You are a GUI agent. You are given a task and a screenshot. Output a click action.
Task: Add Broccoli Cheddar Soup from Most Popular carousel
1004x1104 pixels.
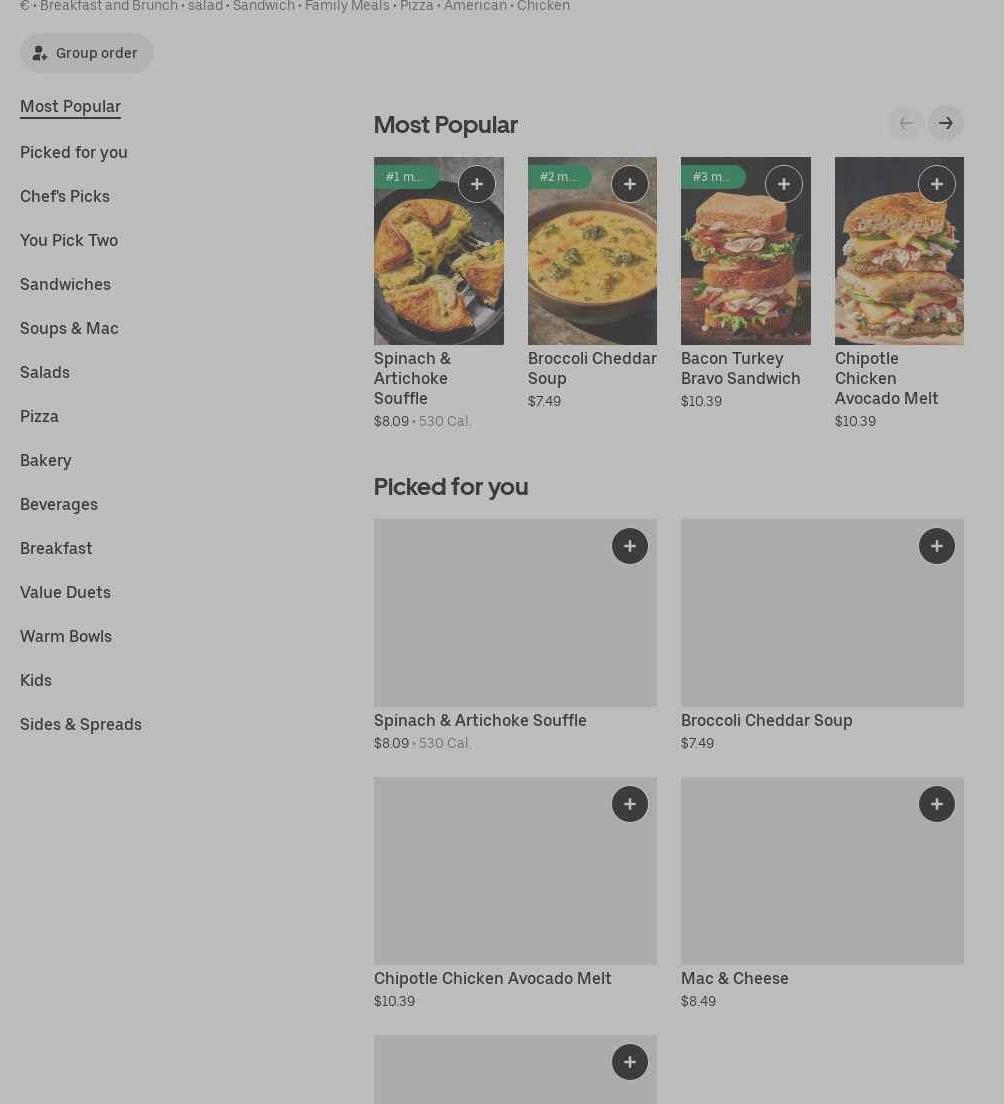(x=629, y=184)
